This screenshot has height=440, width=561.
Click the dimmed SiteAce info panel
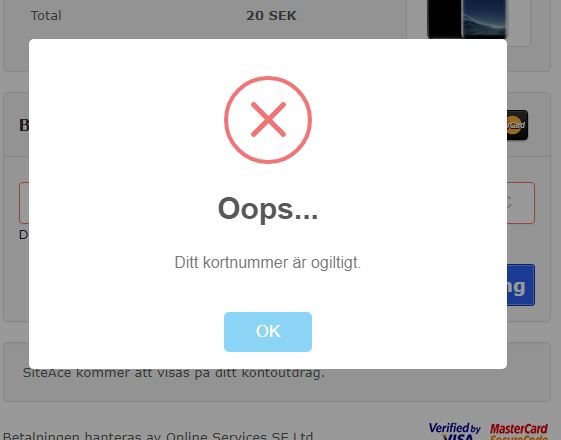click(x=277, y=387)
